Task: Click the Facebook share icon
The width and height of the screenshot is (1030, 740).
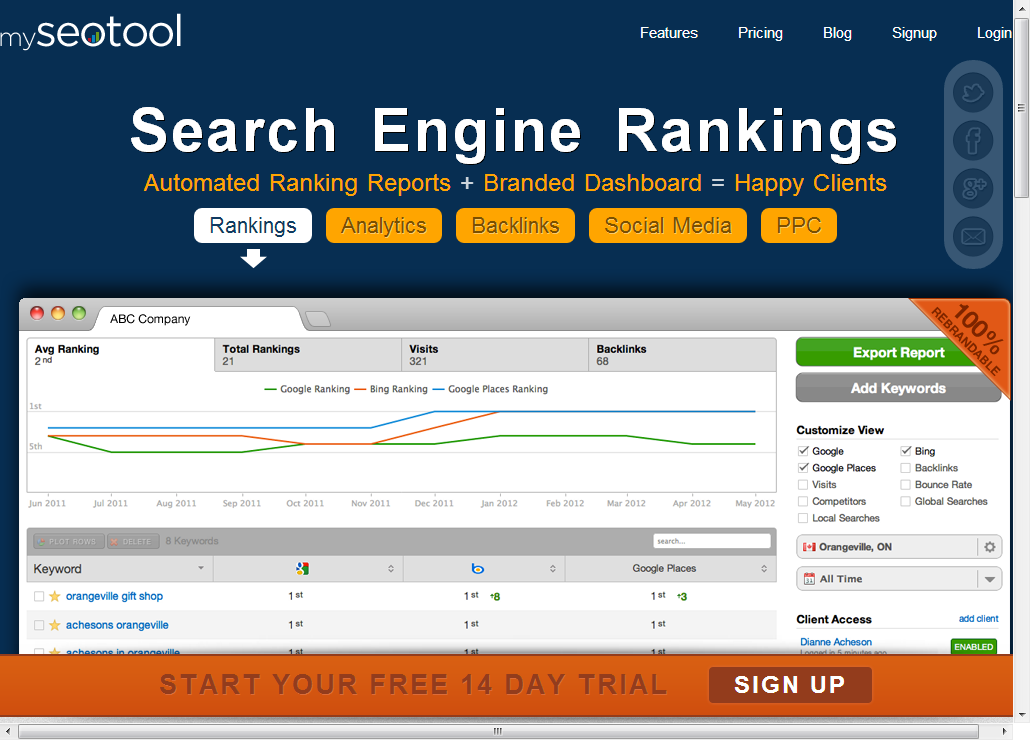Action: 972,141
